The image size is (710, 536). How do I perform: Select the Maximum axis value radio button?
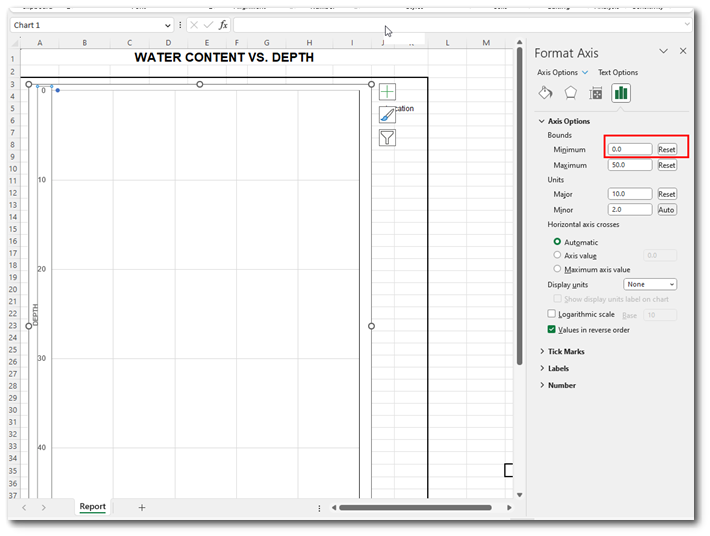click(x=557, y=269)
